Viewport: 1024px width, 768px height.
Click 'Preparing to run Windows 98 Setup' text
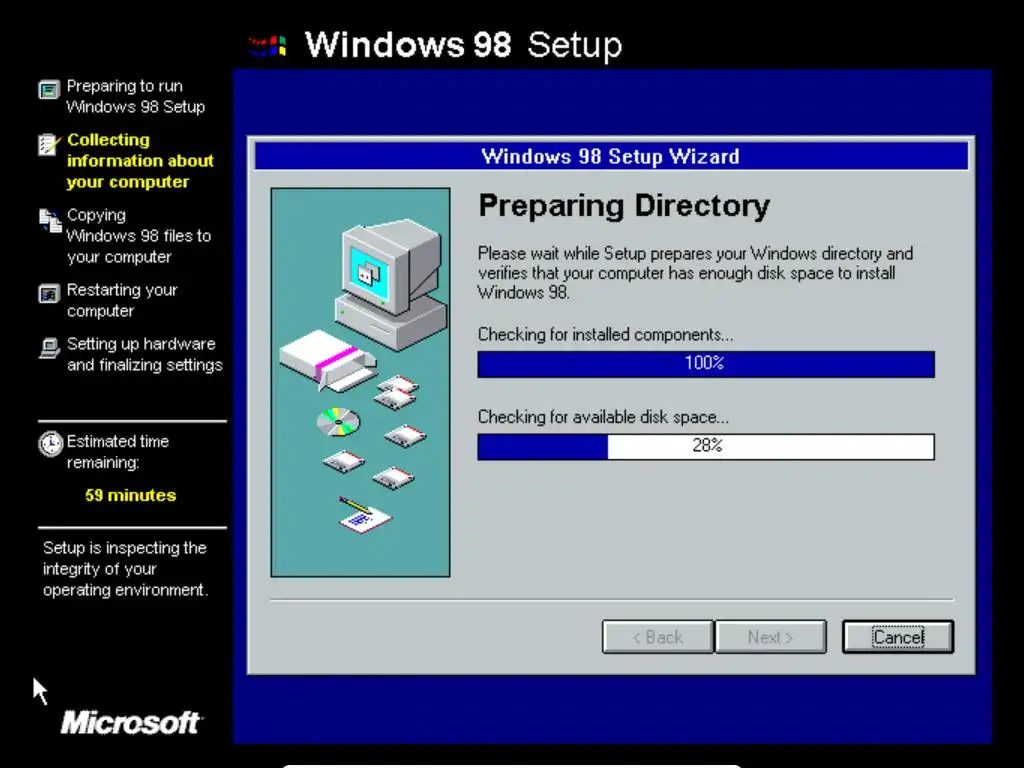point(135,97)
